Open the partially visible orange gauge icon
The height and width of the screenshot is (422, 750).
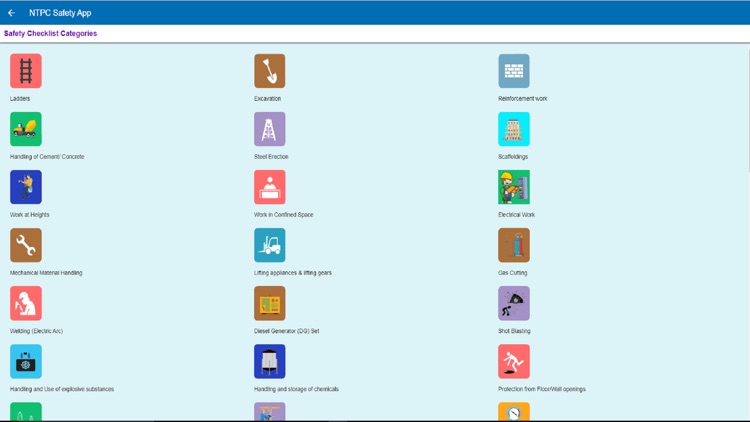click(x=514, y=412)
